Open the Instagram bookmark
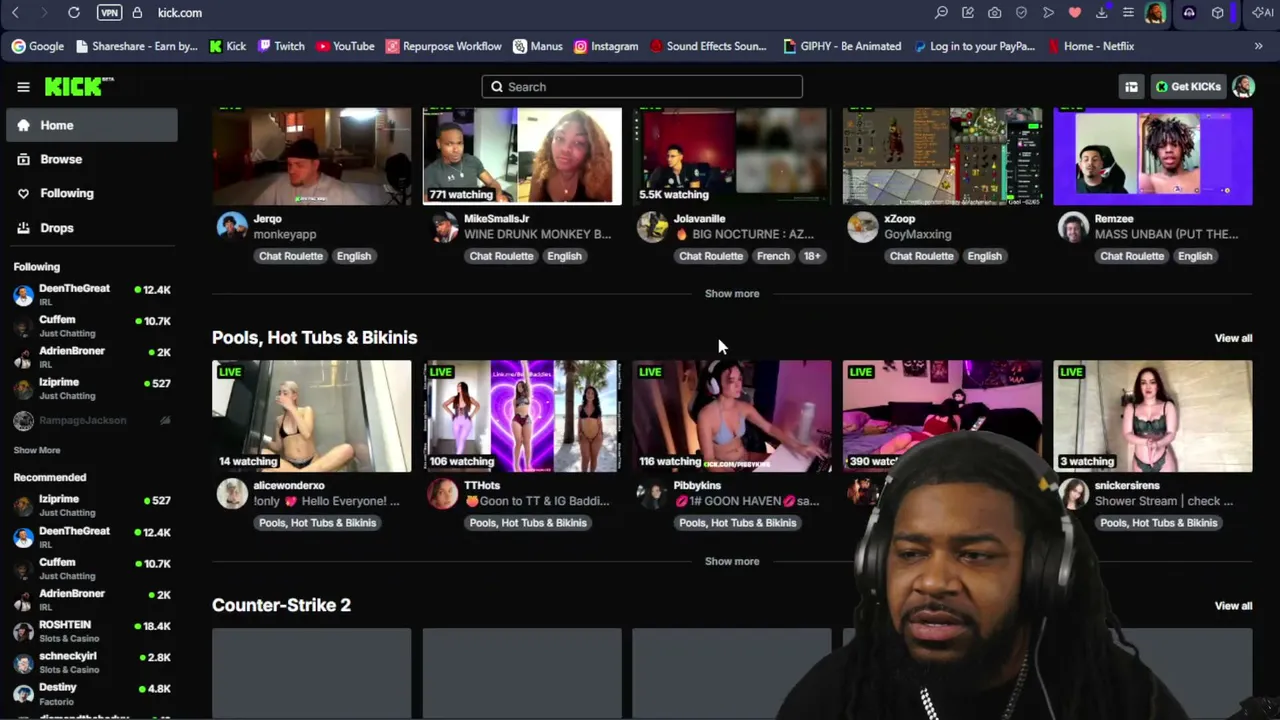Viewport: 1280px width, 720px height. (x=606, y=46)
